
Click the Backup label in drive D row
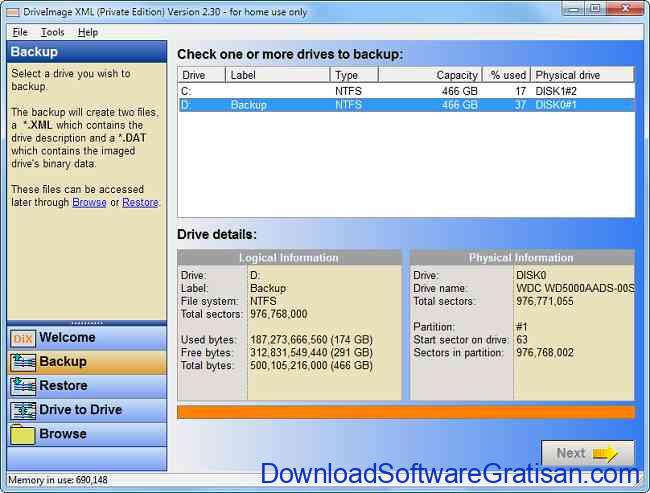[249, 105]
